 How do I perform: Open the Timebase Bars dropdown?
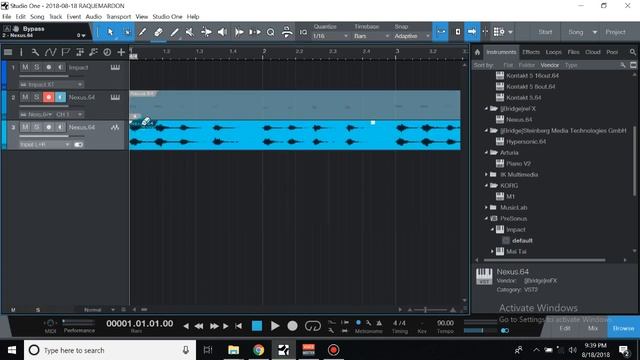(x=371, y=36)
